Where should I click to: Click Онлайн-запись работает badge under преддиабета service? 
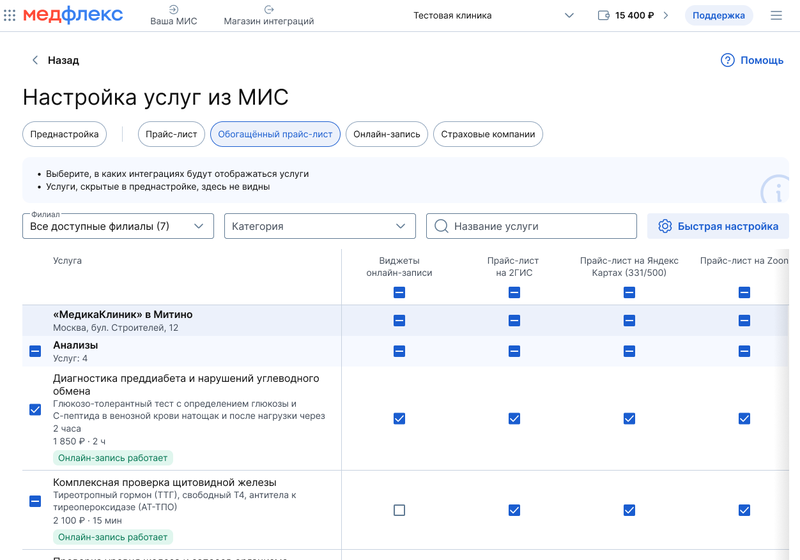pyautogui.click(x=113, y=457)
